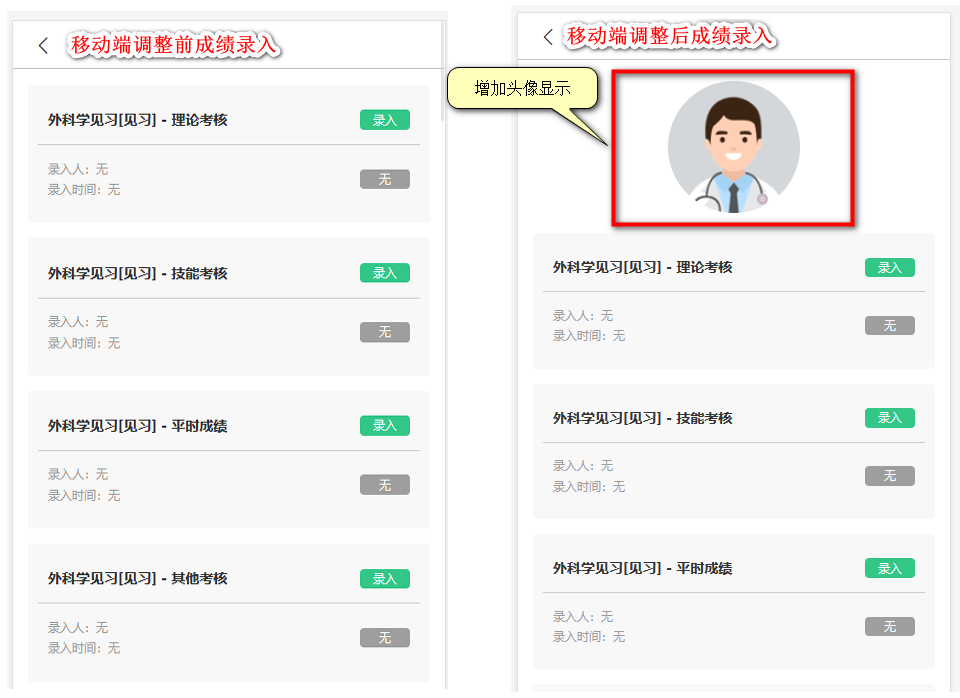The width and height of the screenshot is (960, 698).
Task: Click 录入时间: 无 under 其他考核, left screen
Action: click(x=84, y=648)
